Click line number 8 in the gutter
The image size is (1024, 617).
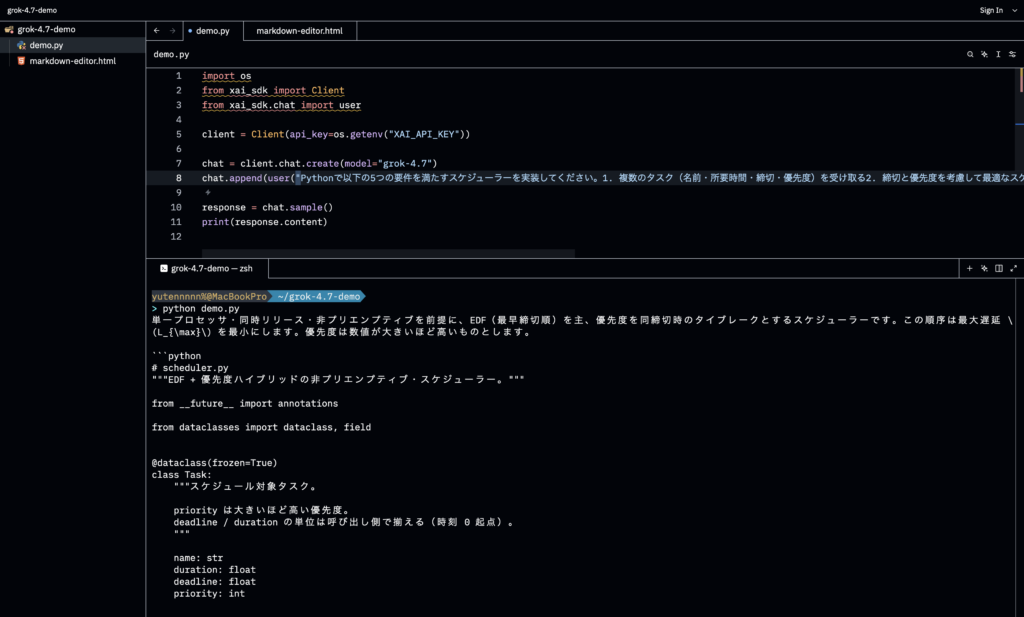pos(179,178)
